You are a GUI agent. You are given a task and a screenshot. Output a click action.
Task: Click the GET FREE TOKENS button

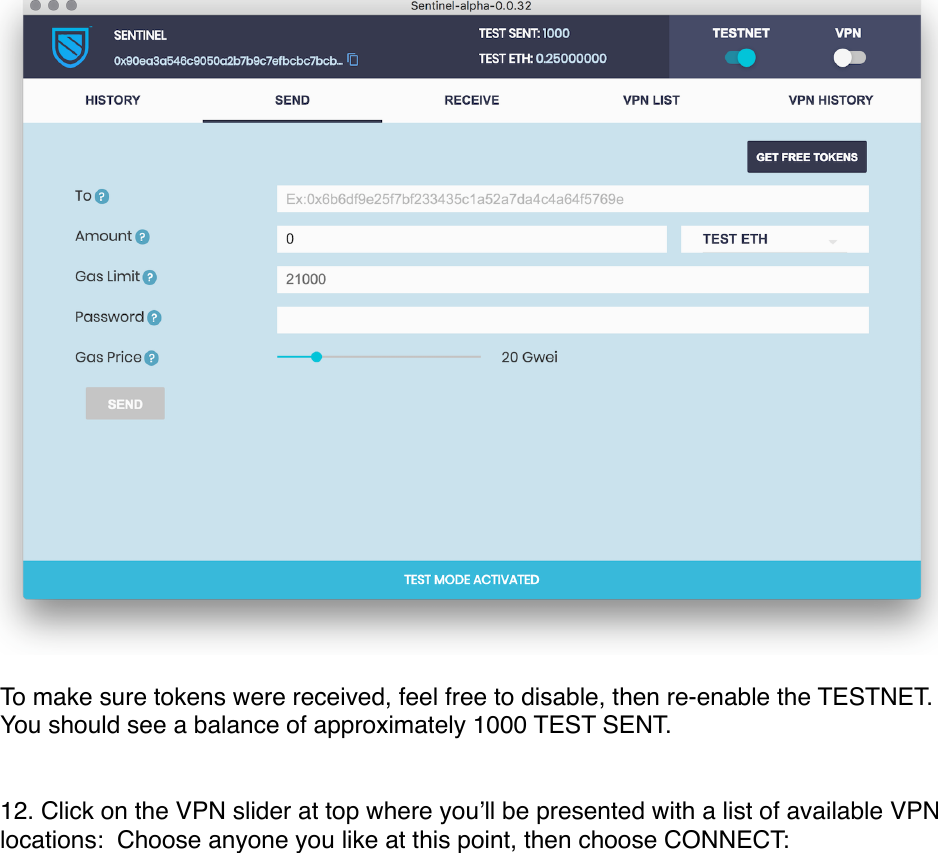806,157
